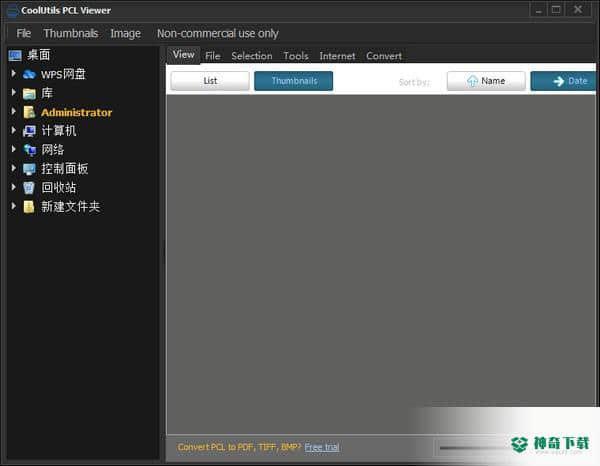Click the 库 library folder icon
Screen dimensions: 600x466
(x=29, y=93)
